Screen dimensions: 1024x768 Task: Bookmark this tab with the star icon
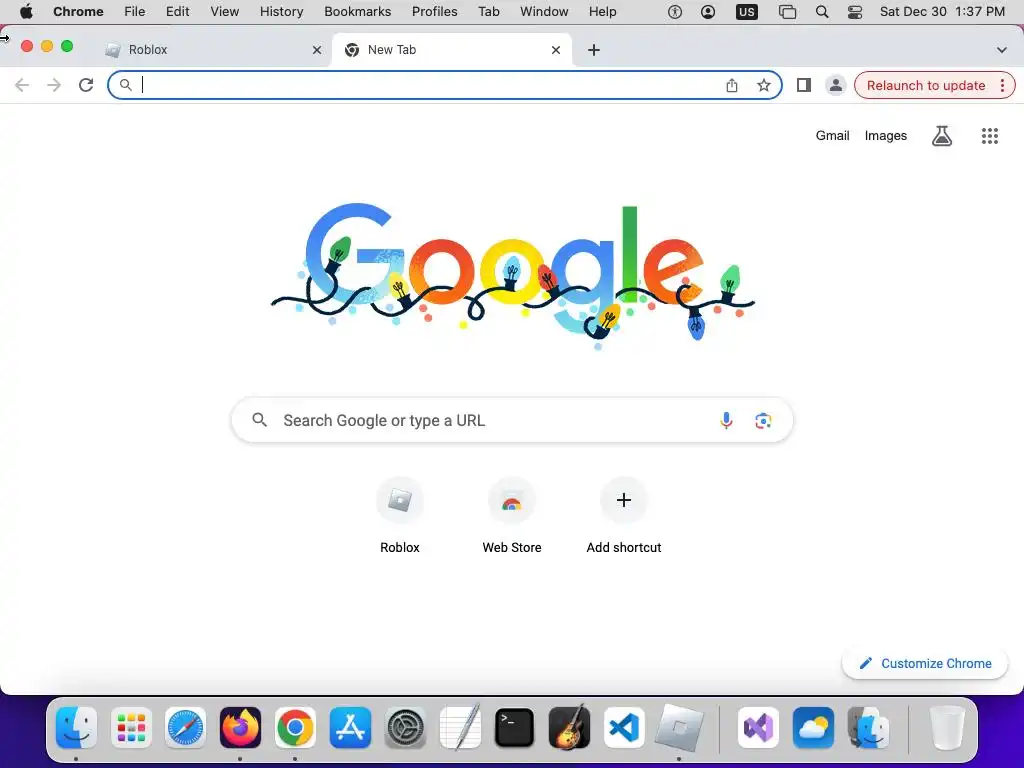(763, 86)
